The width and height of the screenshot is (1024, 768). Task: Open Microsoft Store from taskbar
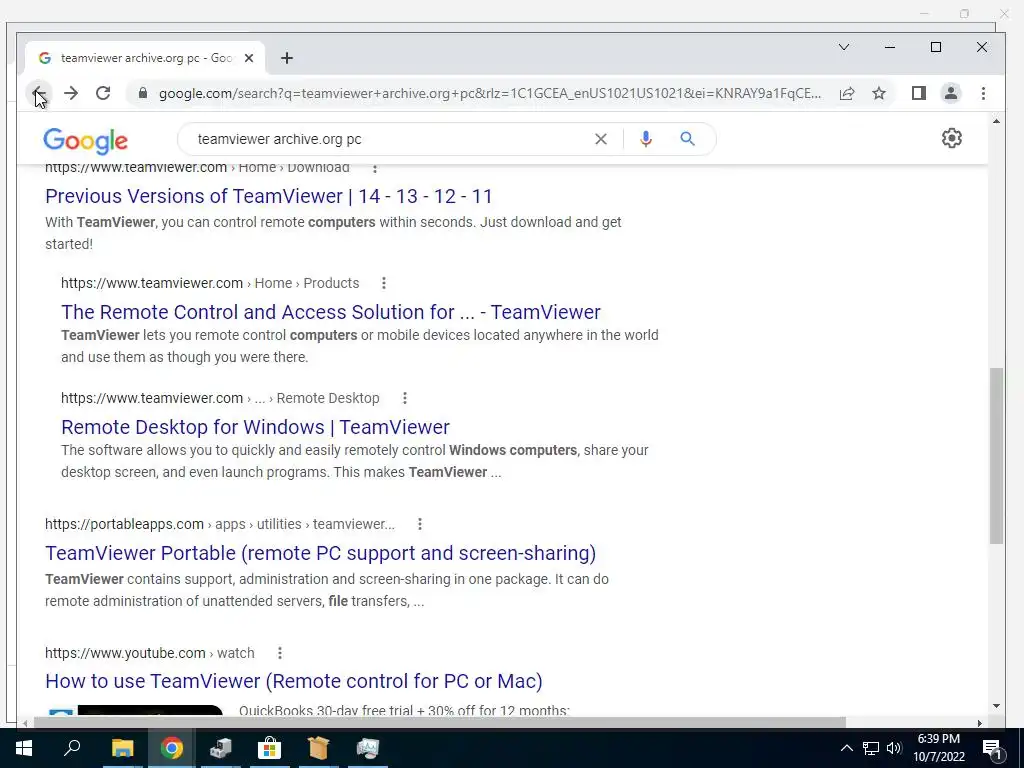[269, 748]
